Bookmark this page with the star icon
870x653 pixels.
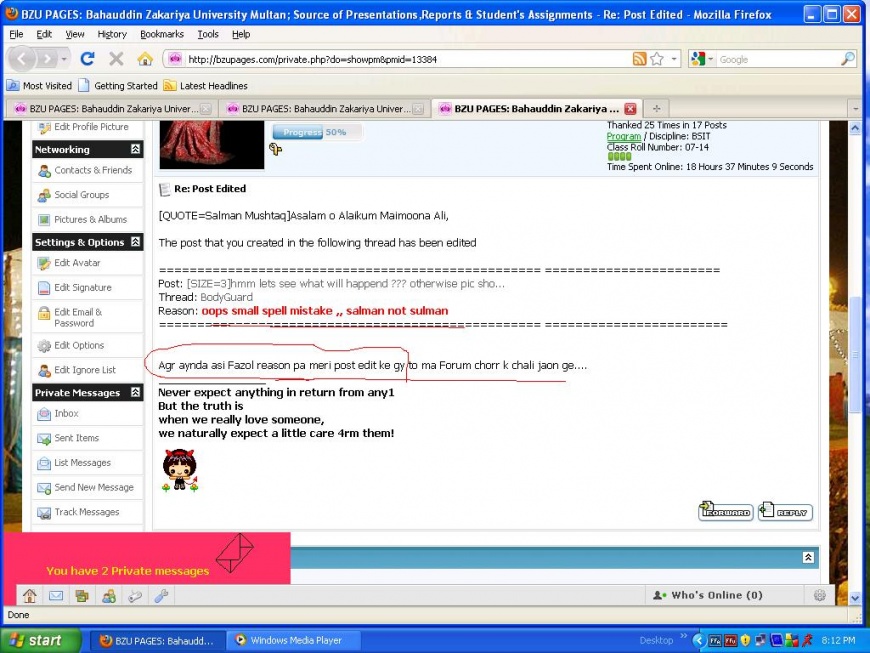coord(657,59)
